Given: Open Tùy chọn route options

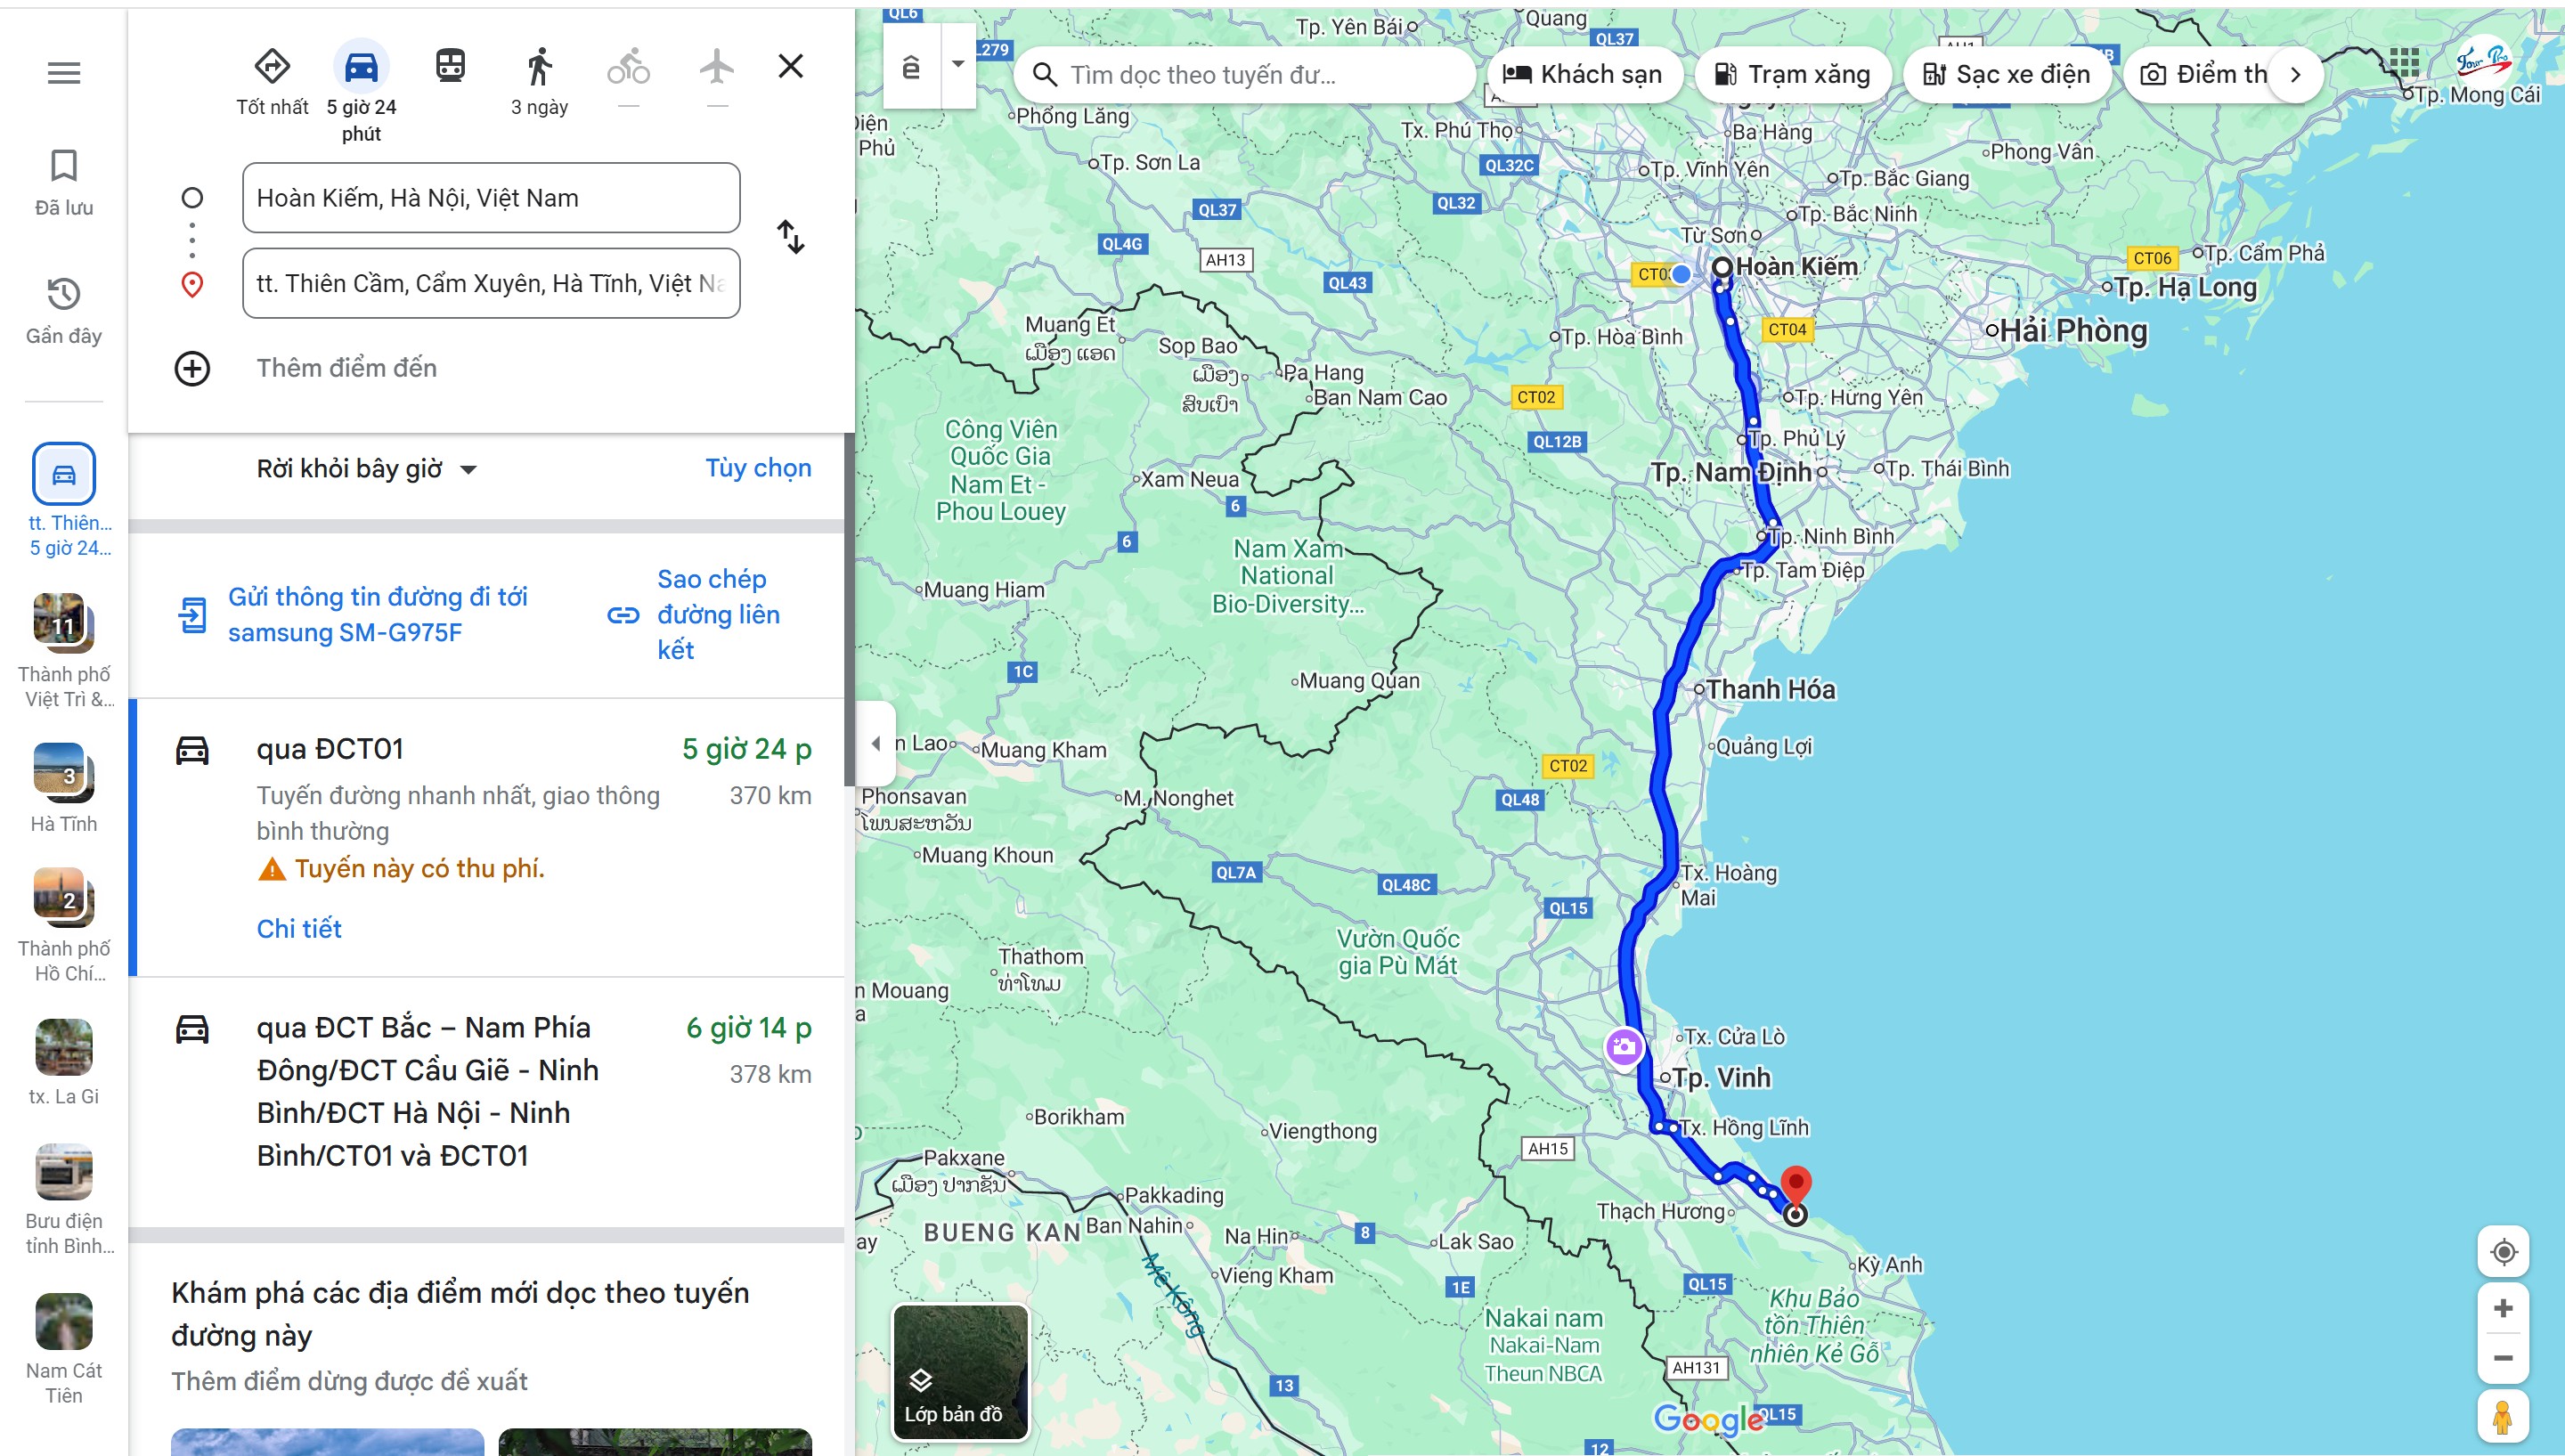Looking at the screenshot, I should pos(758,468).
